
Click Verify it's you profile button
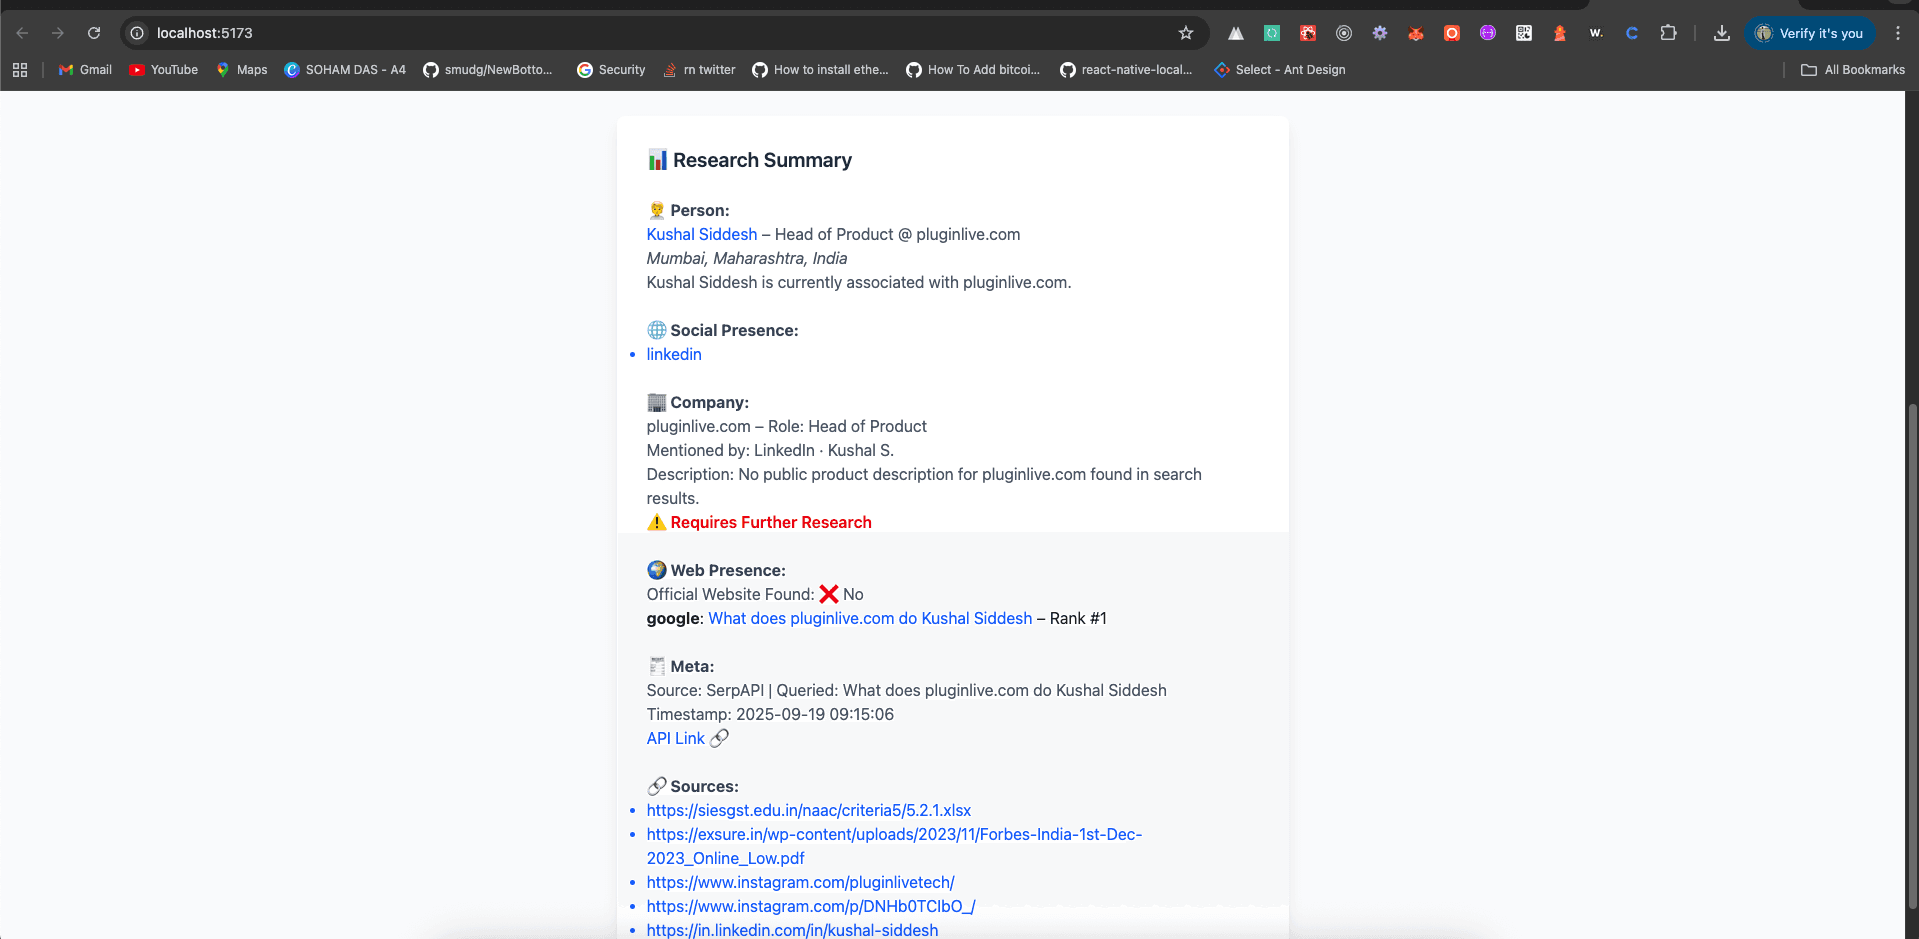pyautogui.click(x=1811, y=33)
